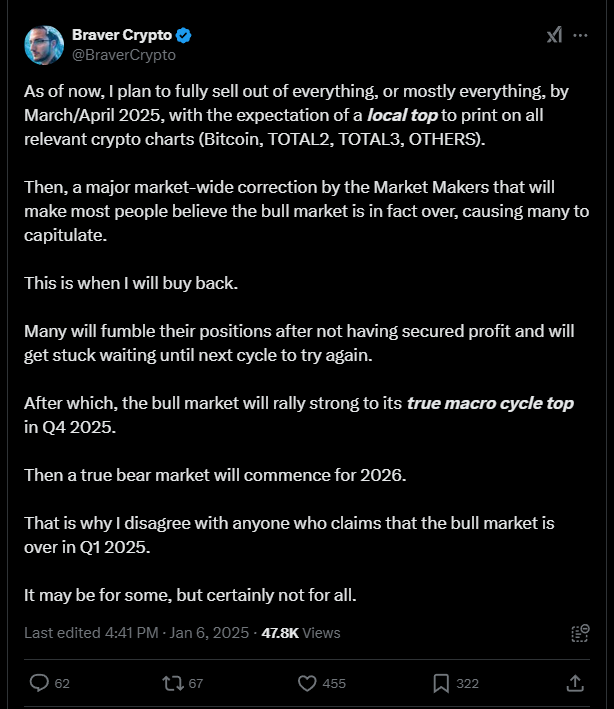Click the Braver Crypto display name
Image resolution: width=614 pixels, height=709 pixels.
coord(122,35)
